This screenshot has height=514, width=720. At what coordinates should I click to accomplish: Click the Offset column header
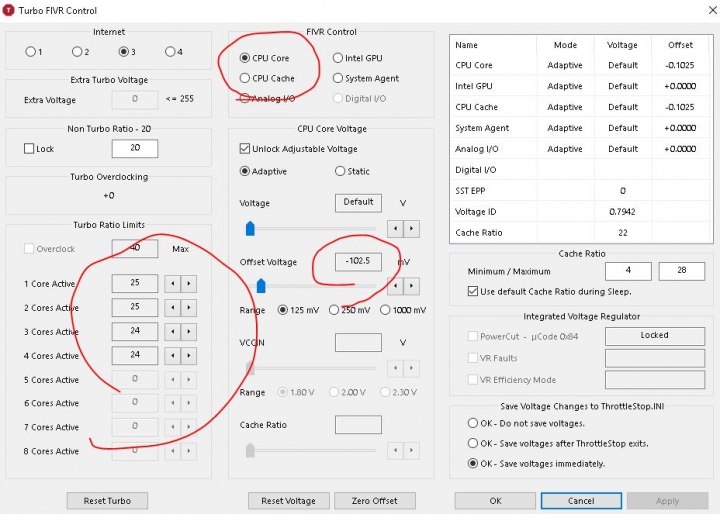681,45
